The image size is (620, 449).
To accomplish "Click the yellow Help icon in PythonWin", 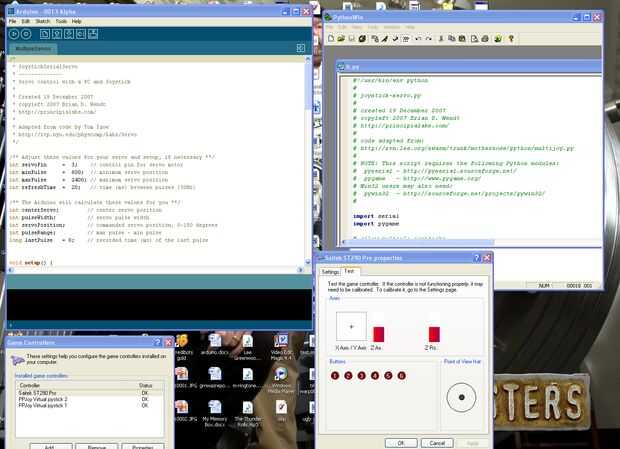I will coord(511,39).
